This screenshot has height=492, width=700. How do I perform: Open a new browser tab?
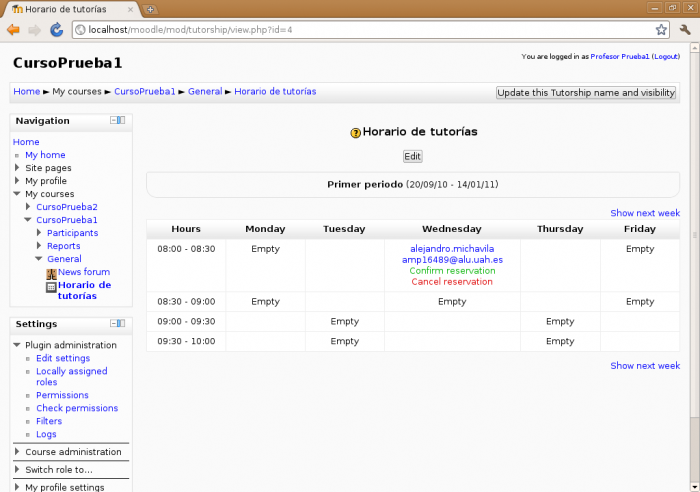150,9
